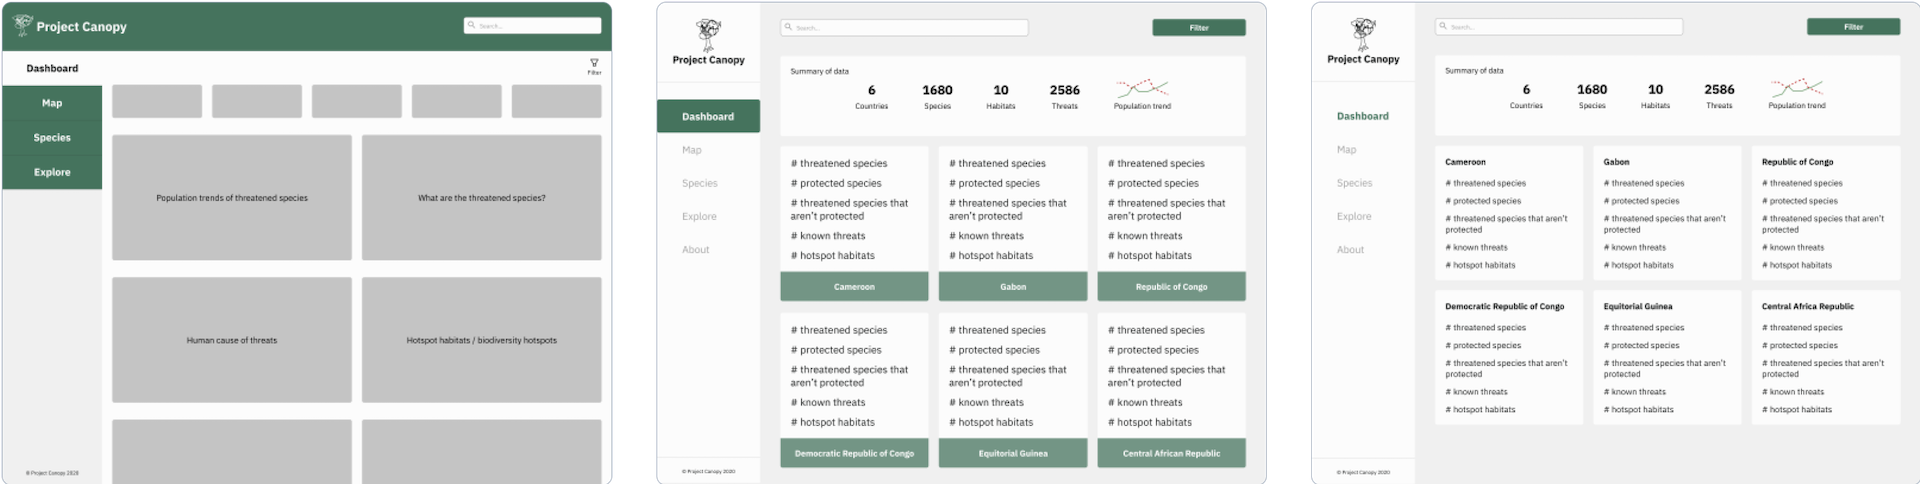The height and width of the screenshot is (484, 1920).
Task: Click the Gabon card heading in the right mockup
Action: click(x=1616, y=162)
